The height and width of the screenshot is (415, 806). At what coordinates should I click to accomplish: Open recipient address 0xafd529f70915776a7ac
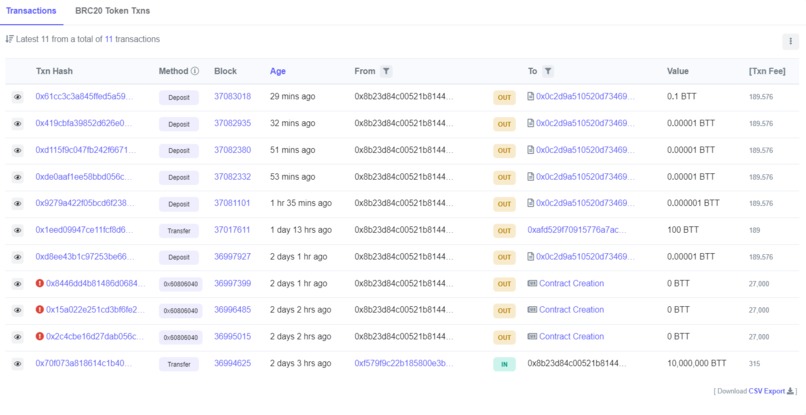577,230
